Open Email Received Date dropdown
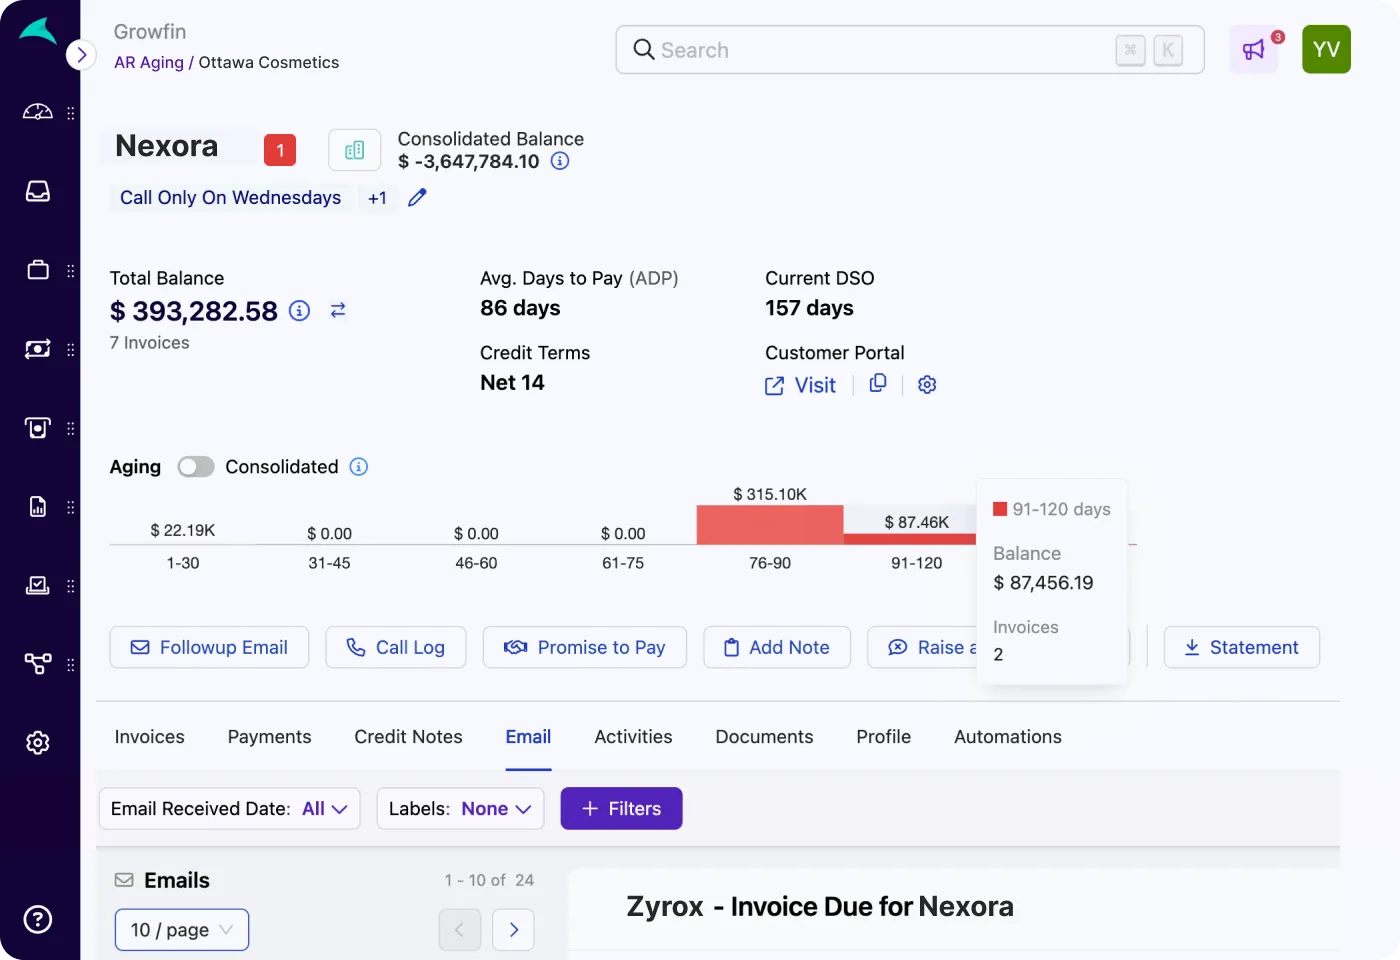This screenshot has width=1400, height=960. (x=230, y=809)
